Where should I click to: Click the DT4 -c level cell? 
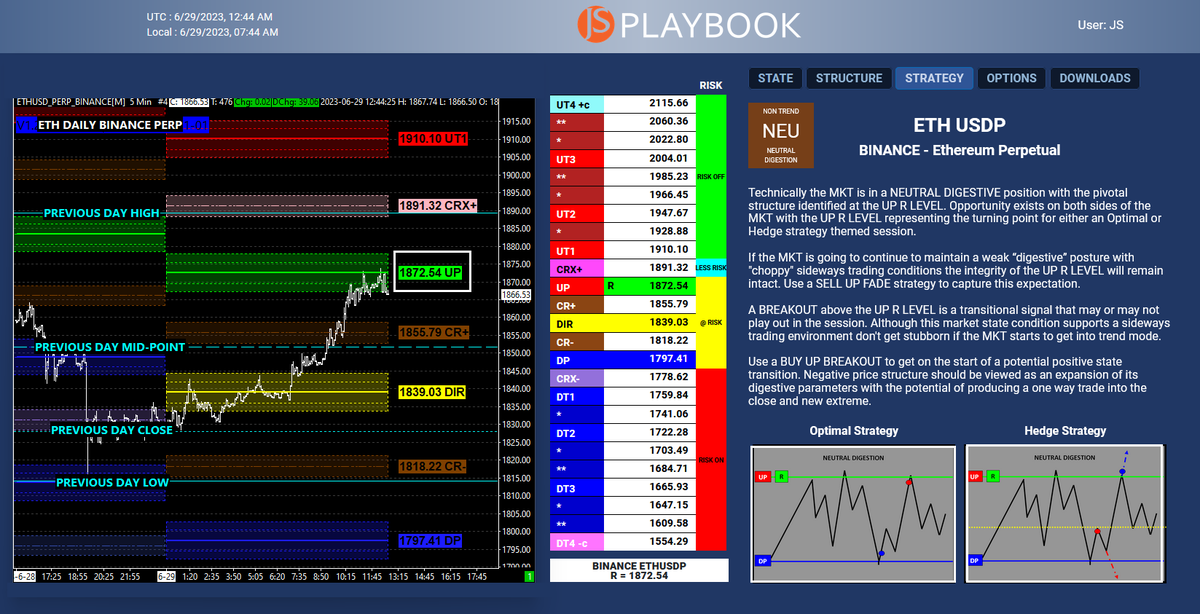578,541
